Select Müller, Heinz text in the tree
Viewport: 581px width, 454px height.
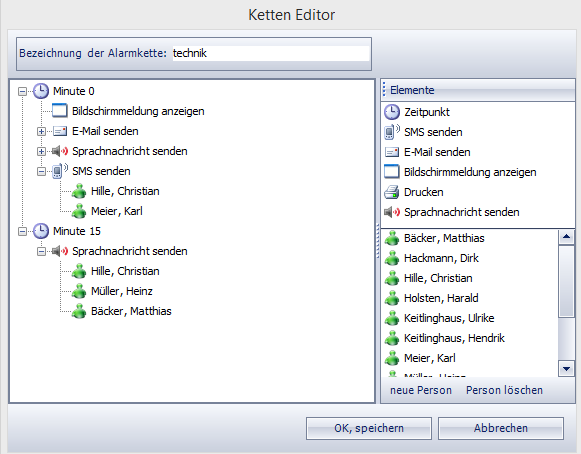point(122,291)
